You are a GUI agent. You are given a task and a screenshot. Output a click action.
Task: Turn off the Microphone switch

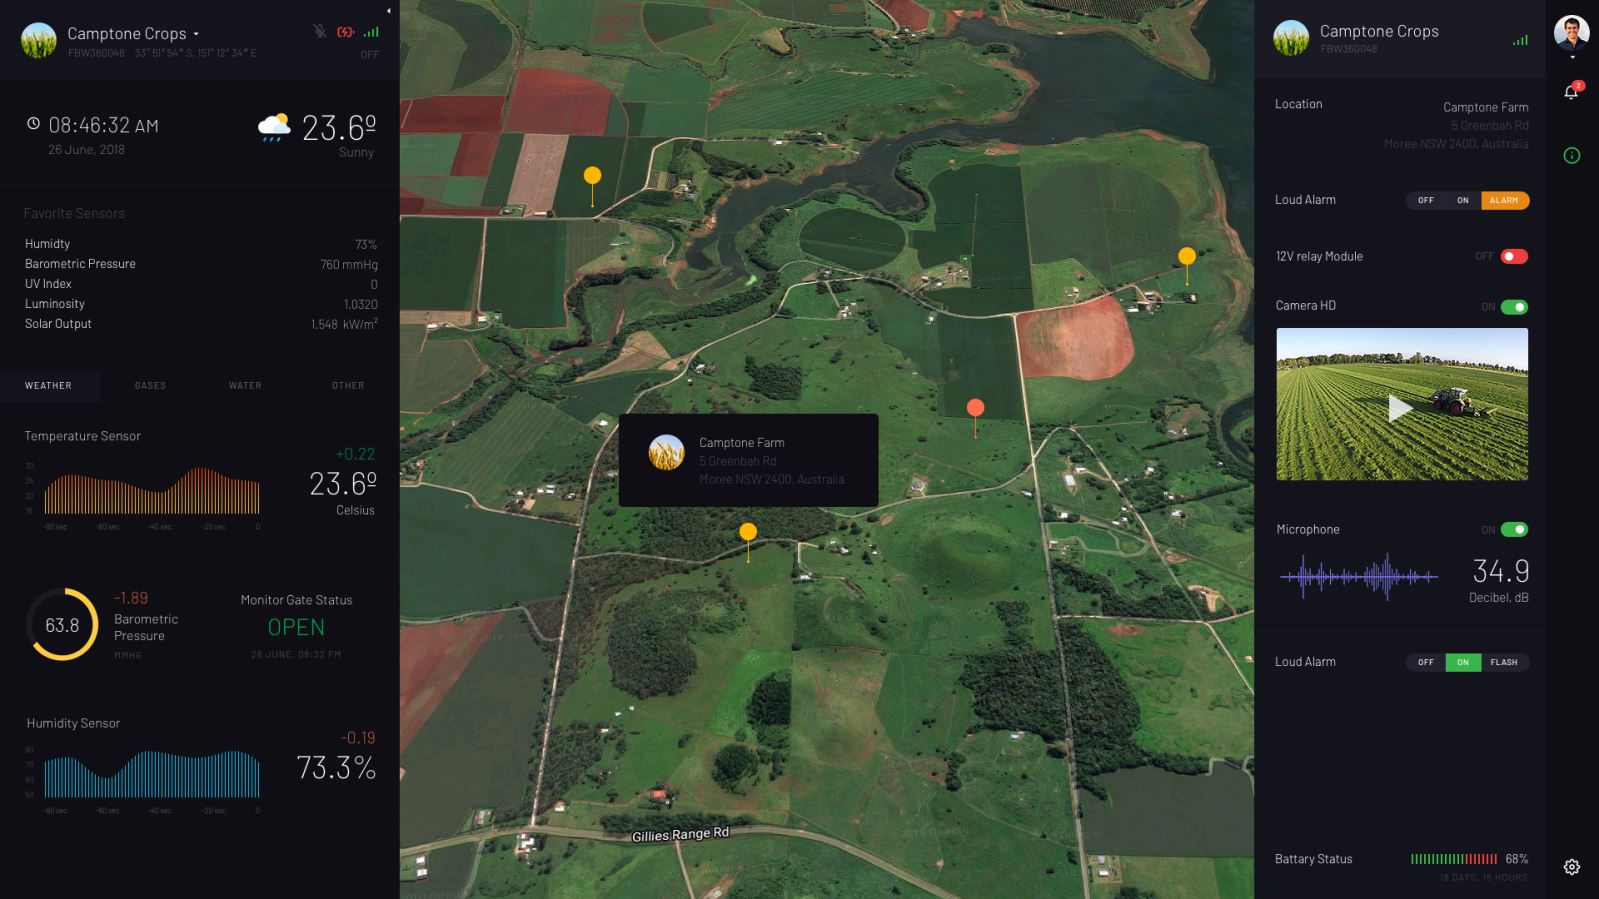[1514, 530]
